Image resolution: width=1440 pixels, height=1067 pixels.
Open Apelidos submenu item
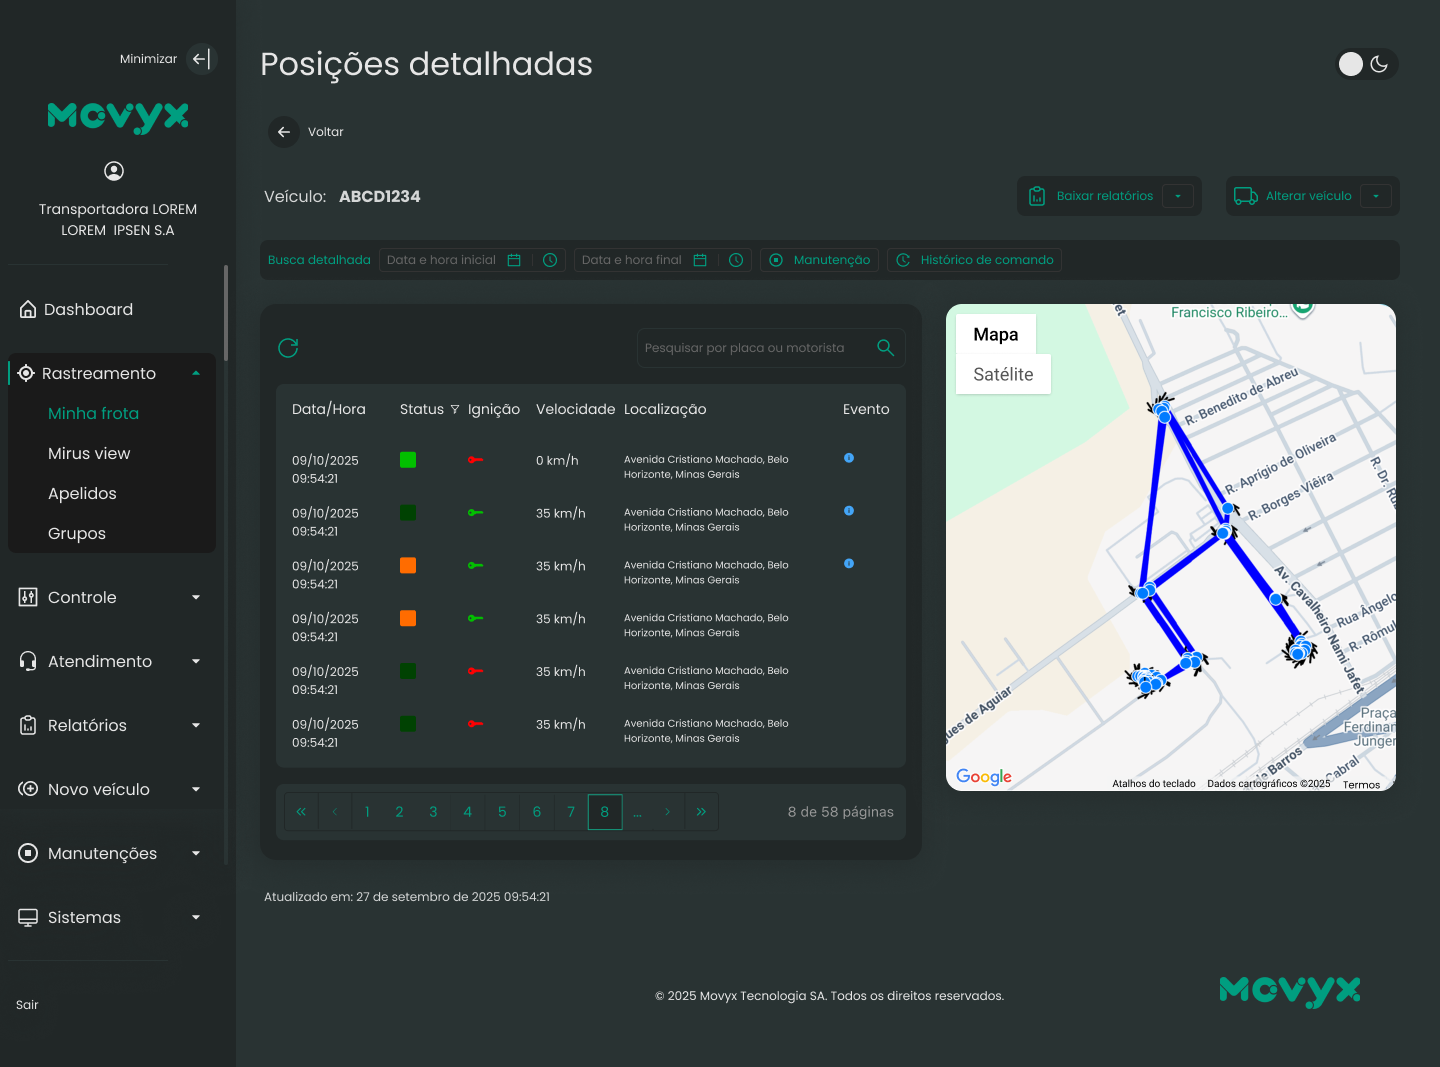click(x=82, y=493)
